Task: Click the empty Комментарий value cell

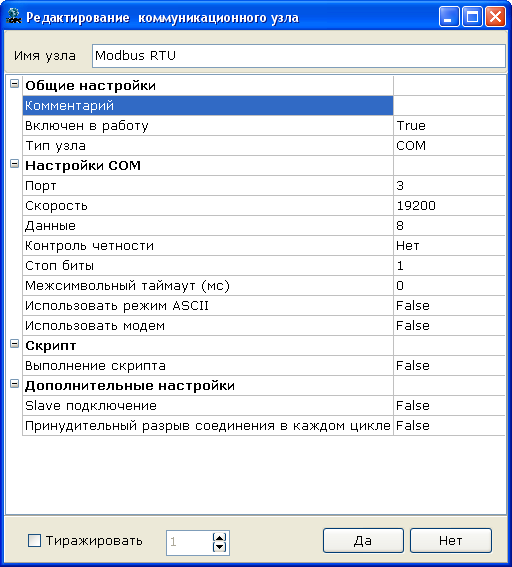Action: tap(449, 106)
